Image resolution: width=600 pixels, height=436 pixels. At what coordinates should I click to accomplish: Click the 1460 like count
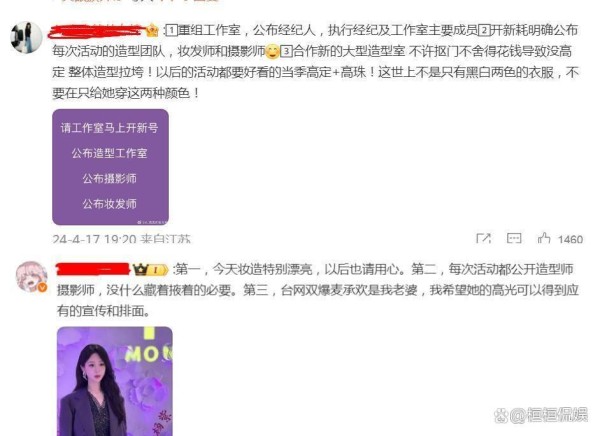(570, 239)
